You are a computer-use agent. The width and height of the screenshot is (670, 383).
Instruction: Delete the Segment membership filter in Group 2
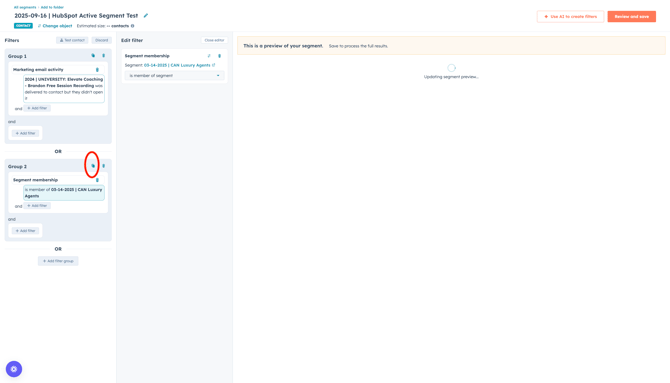pos(97,180)
